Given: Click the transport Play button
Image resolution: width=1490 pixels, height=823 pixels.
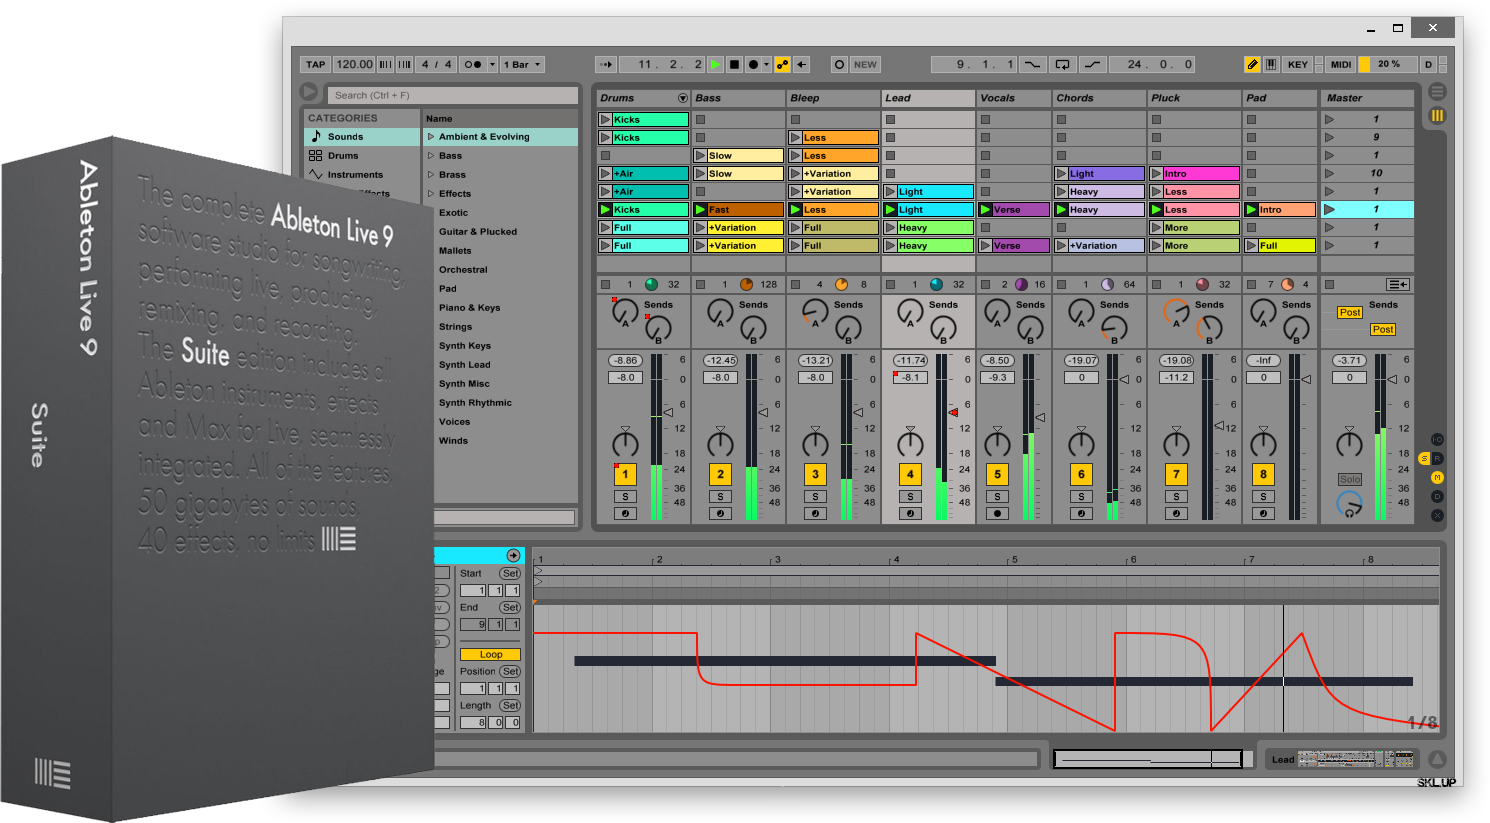Looking at the screenshot, I should [x=715, y=64].
